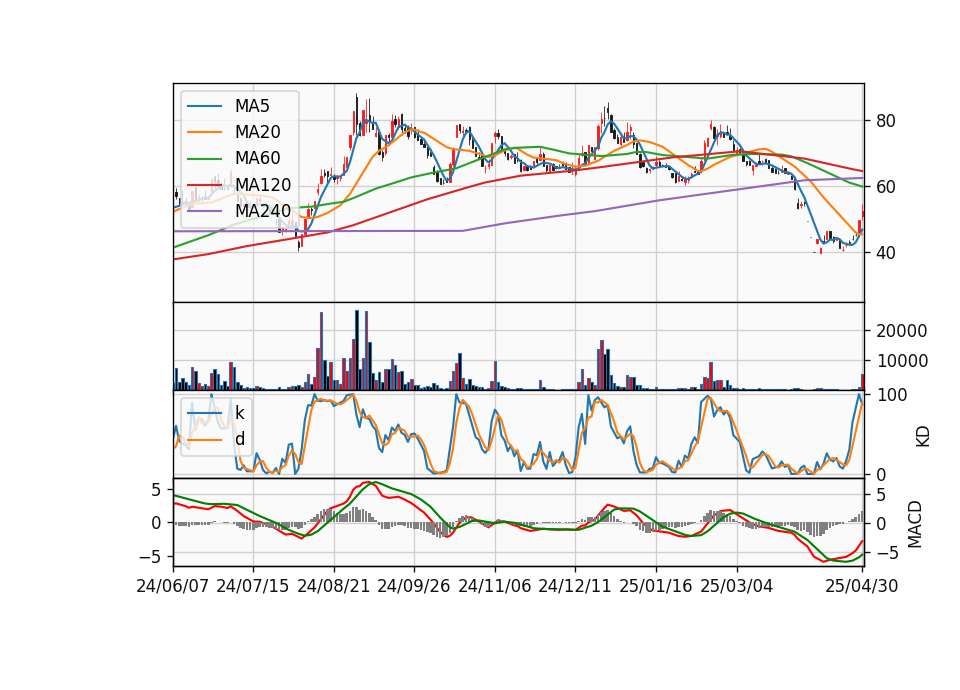This screenshot has width=960, height=690.
Task: Click the MACD right axis value 0
Action: (x=881, y=524)
